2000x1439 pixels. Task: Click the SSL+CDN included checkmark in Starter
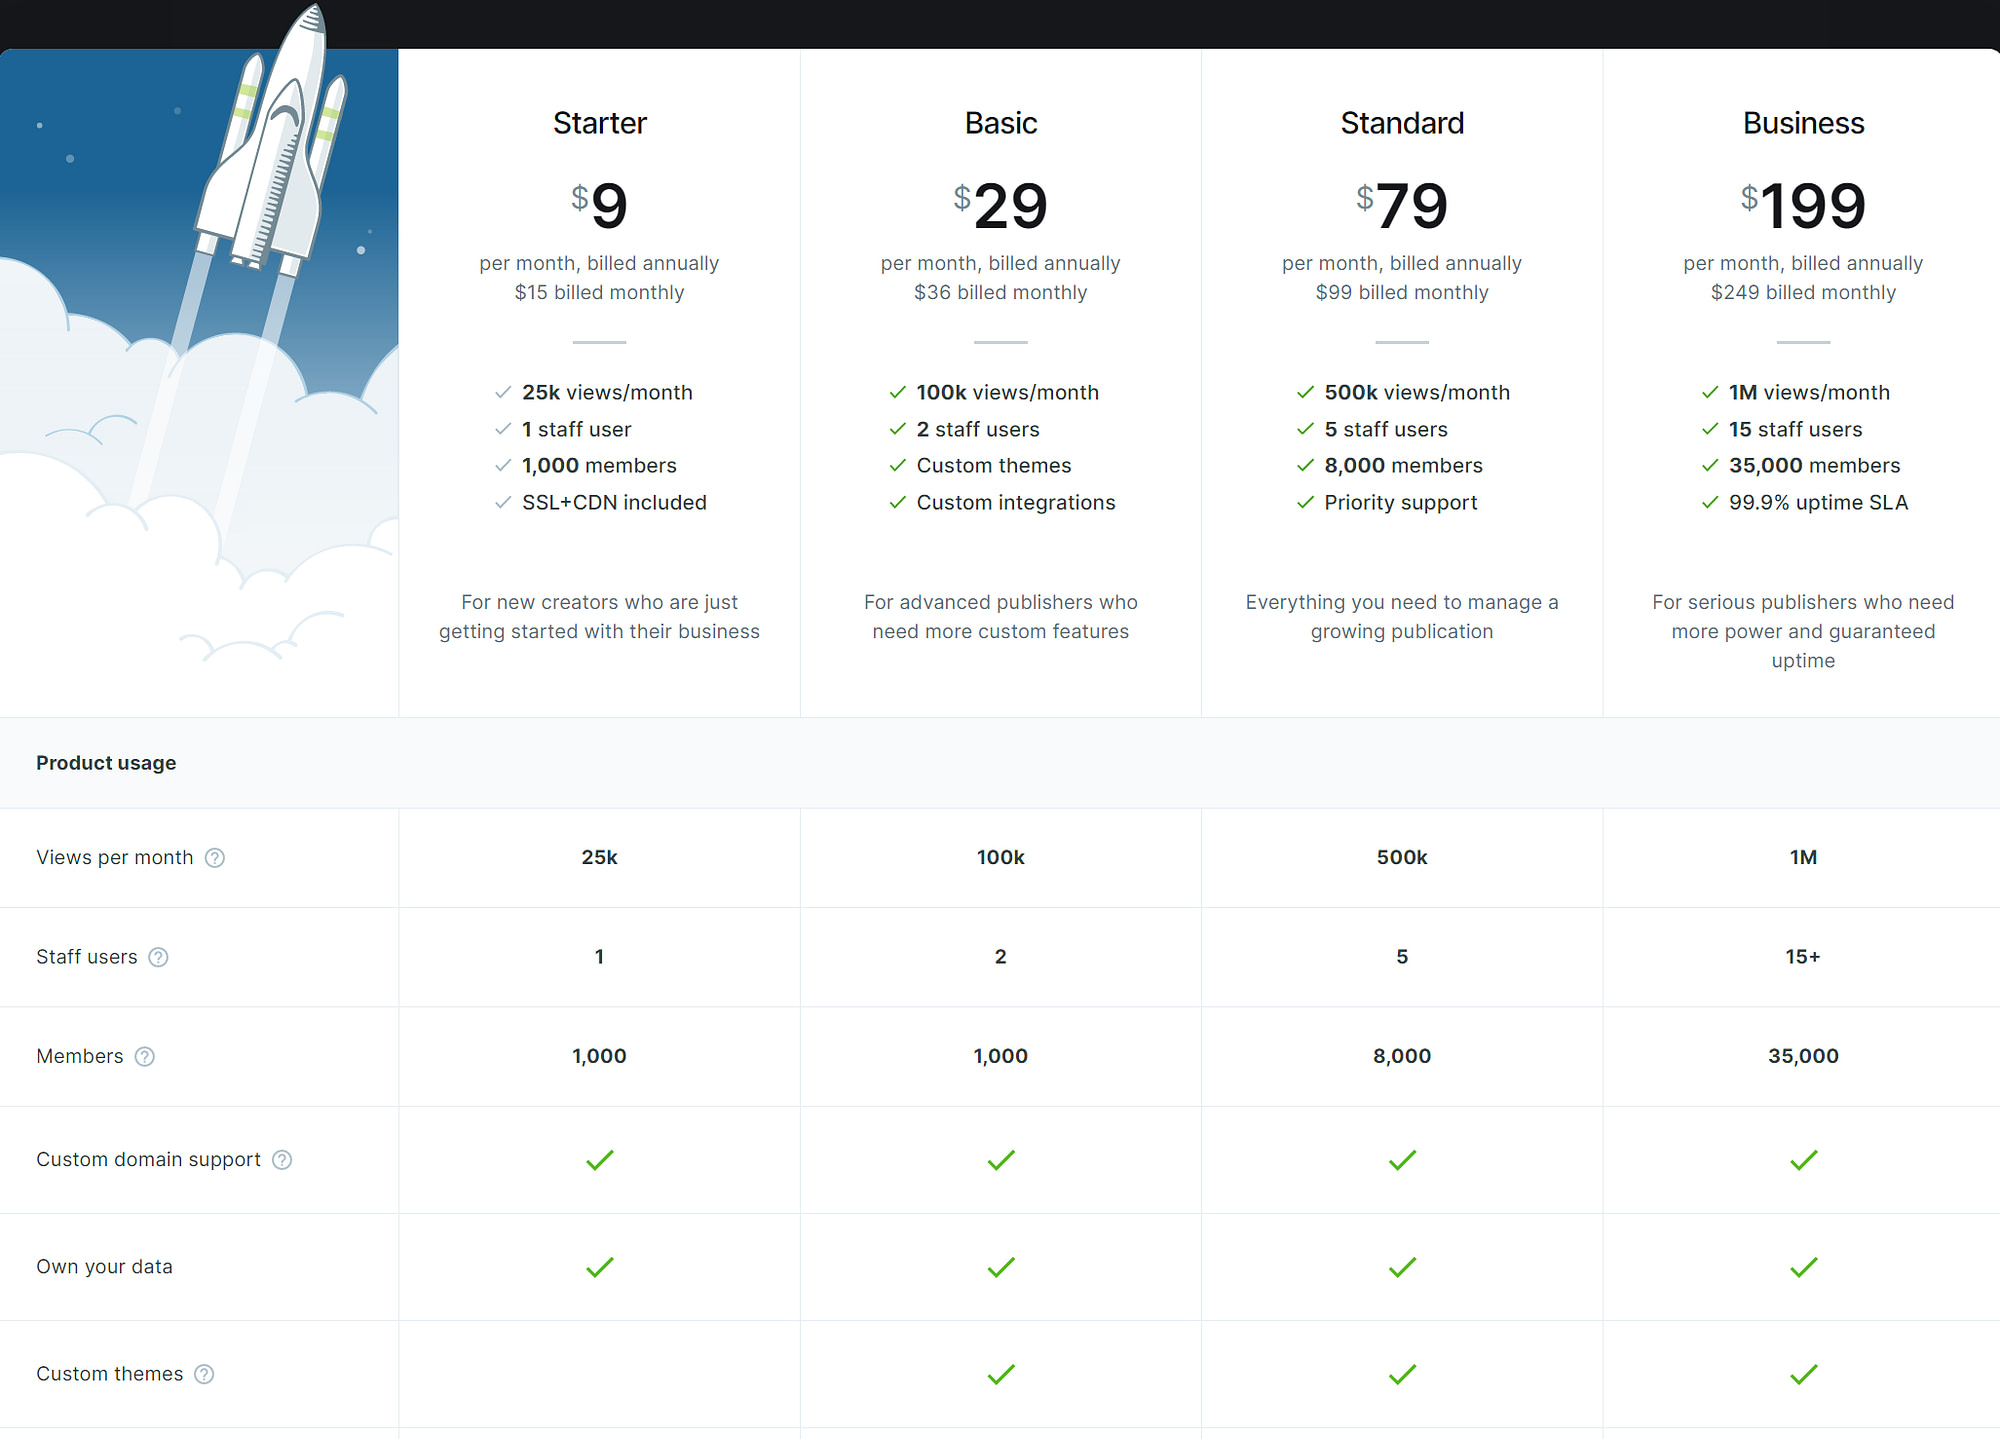(503, 503)
